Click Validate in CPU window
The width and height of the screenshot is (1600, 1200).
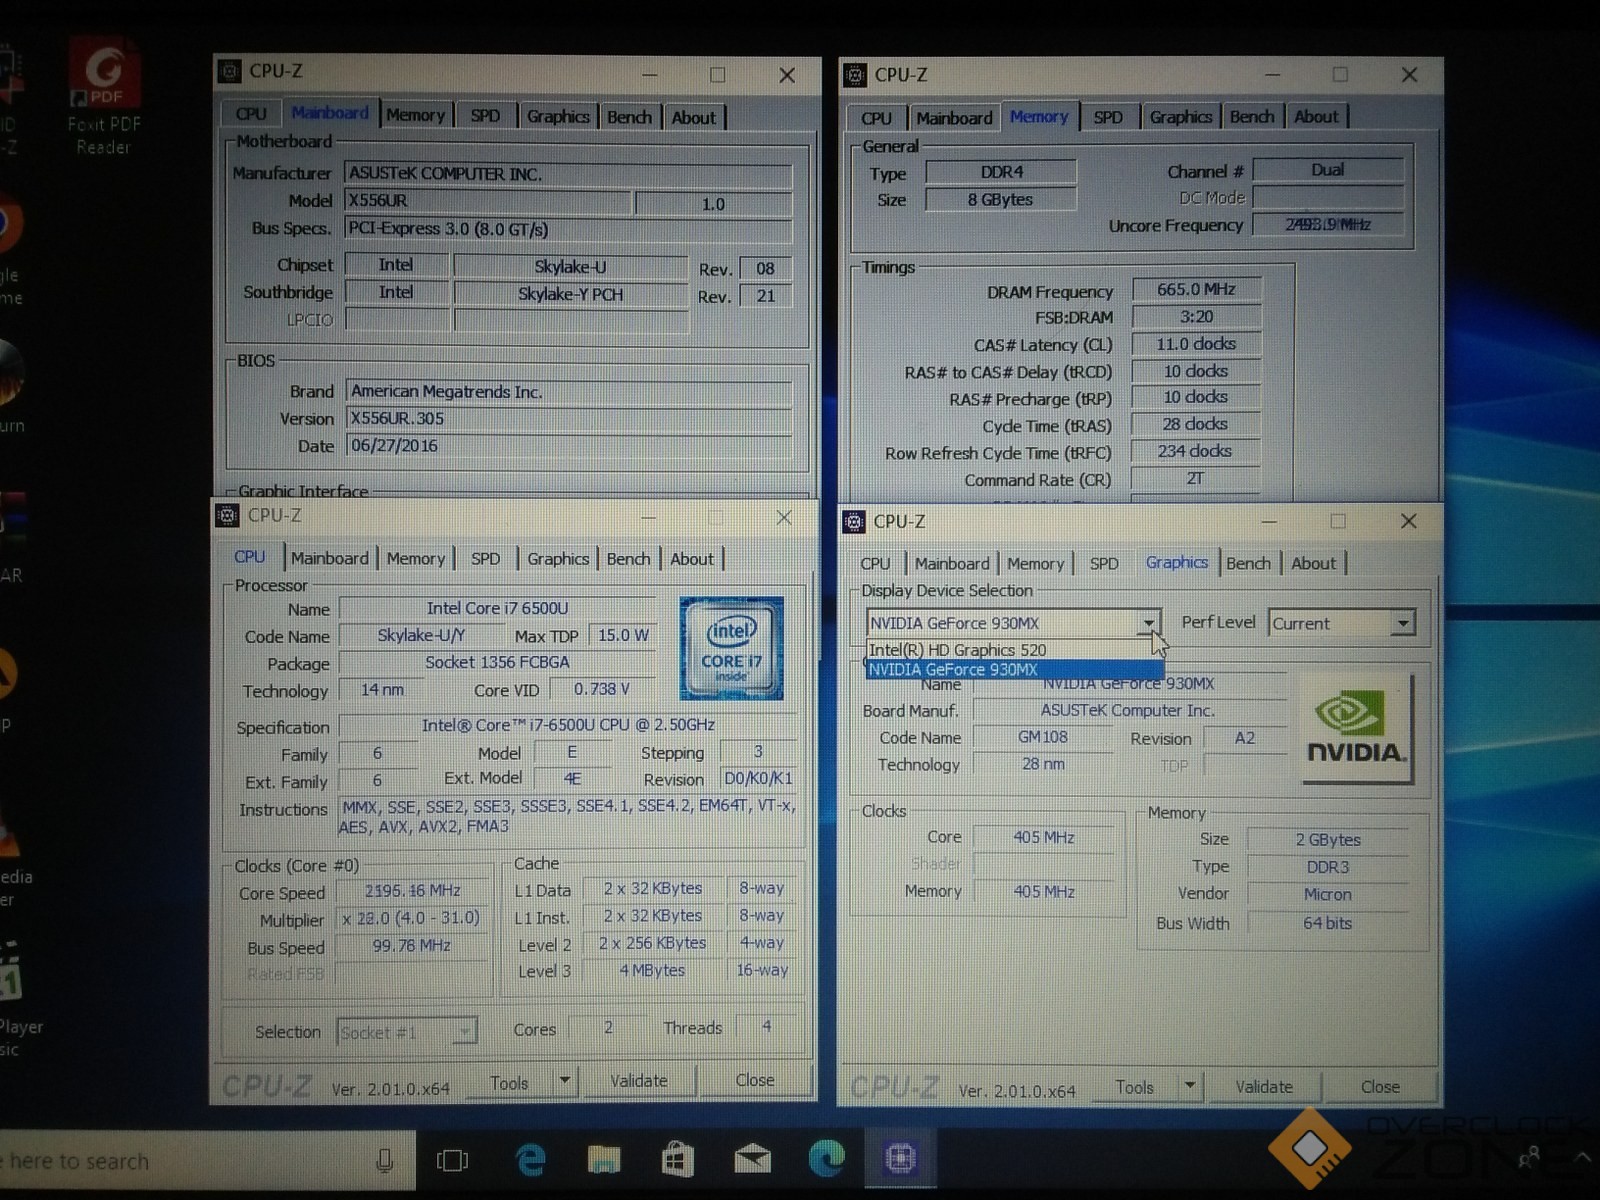tap(639, 1081)
